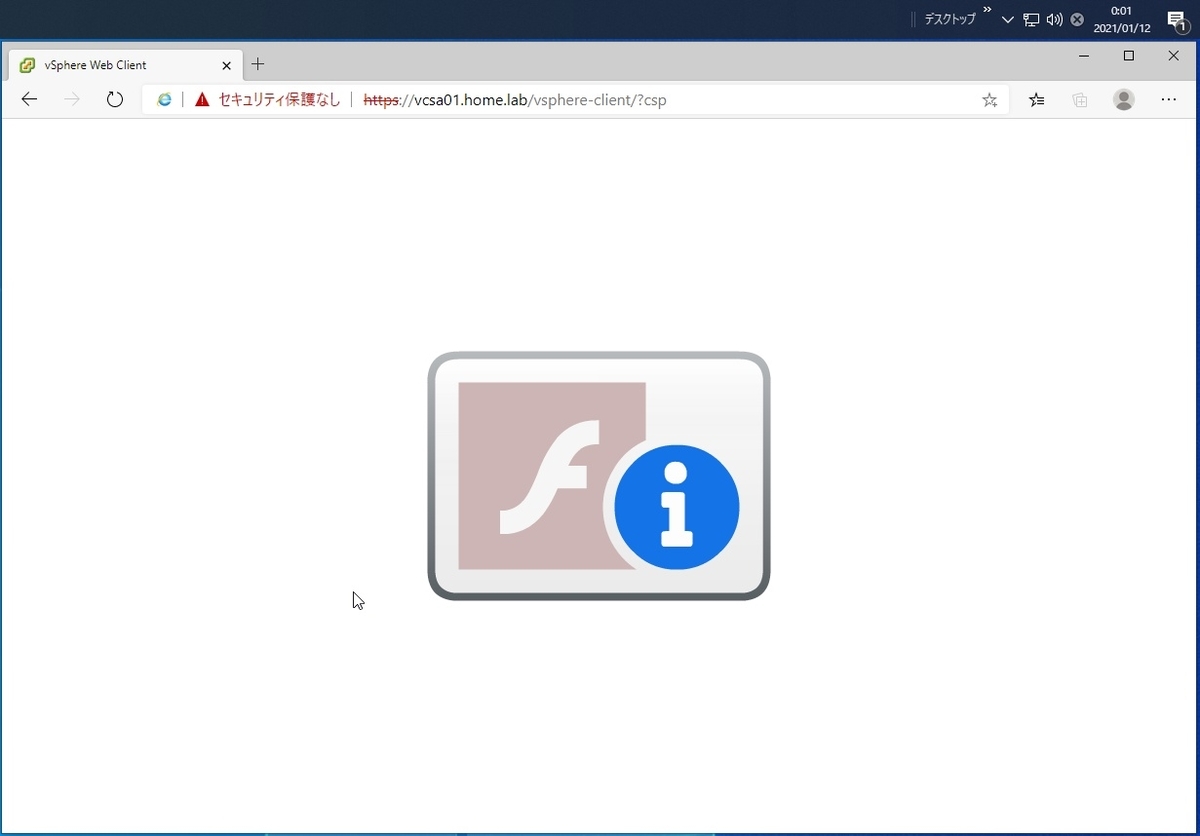Open the volume speaker tray icon

click(1054, 19)
